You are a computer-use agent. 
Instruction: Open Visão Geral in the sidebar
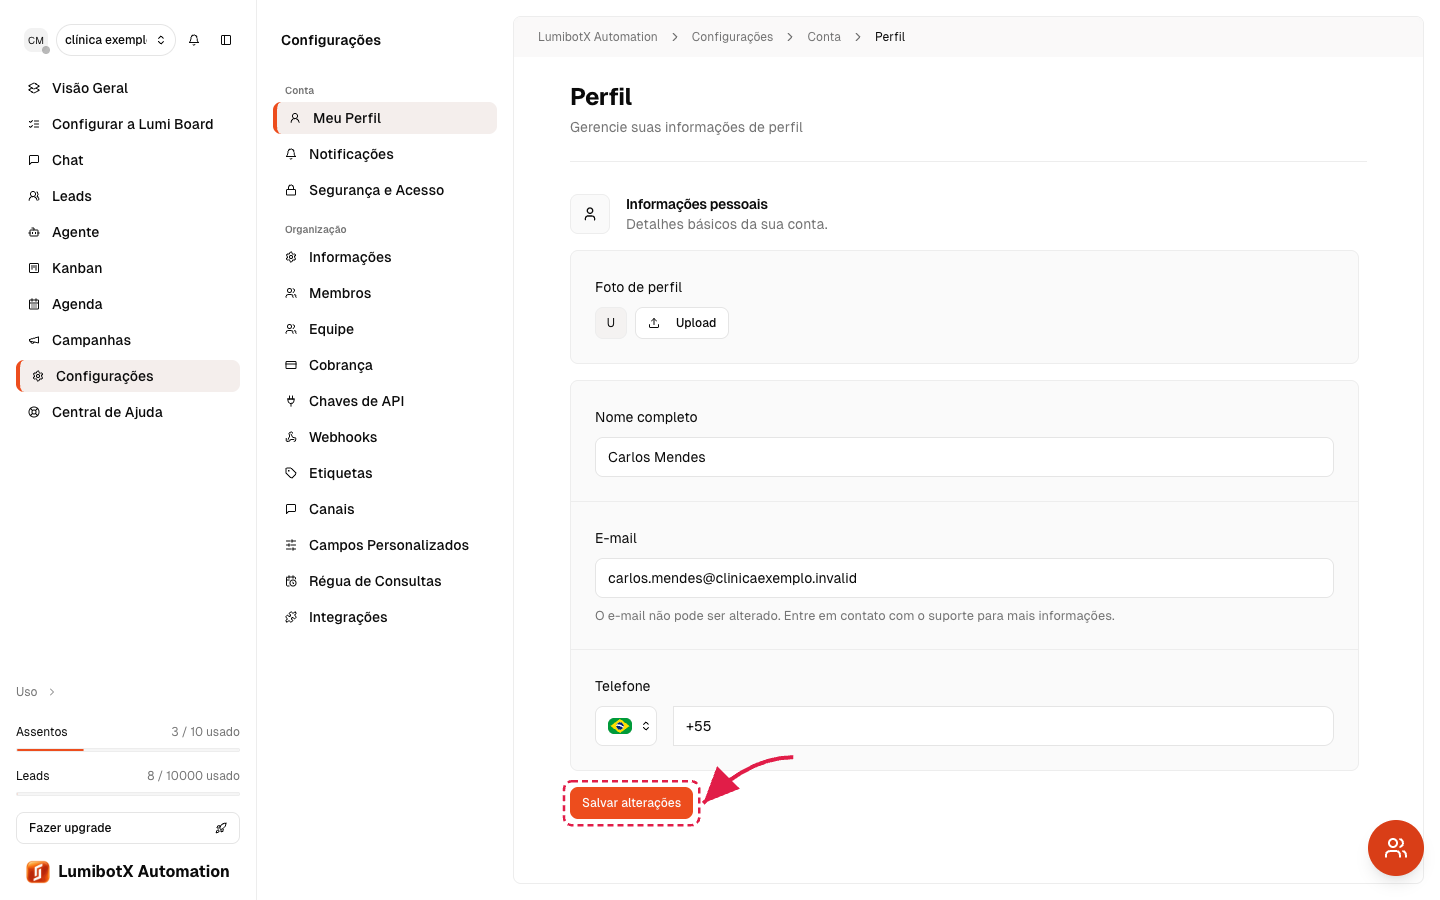point(128,88)
